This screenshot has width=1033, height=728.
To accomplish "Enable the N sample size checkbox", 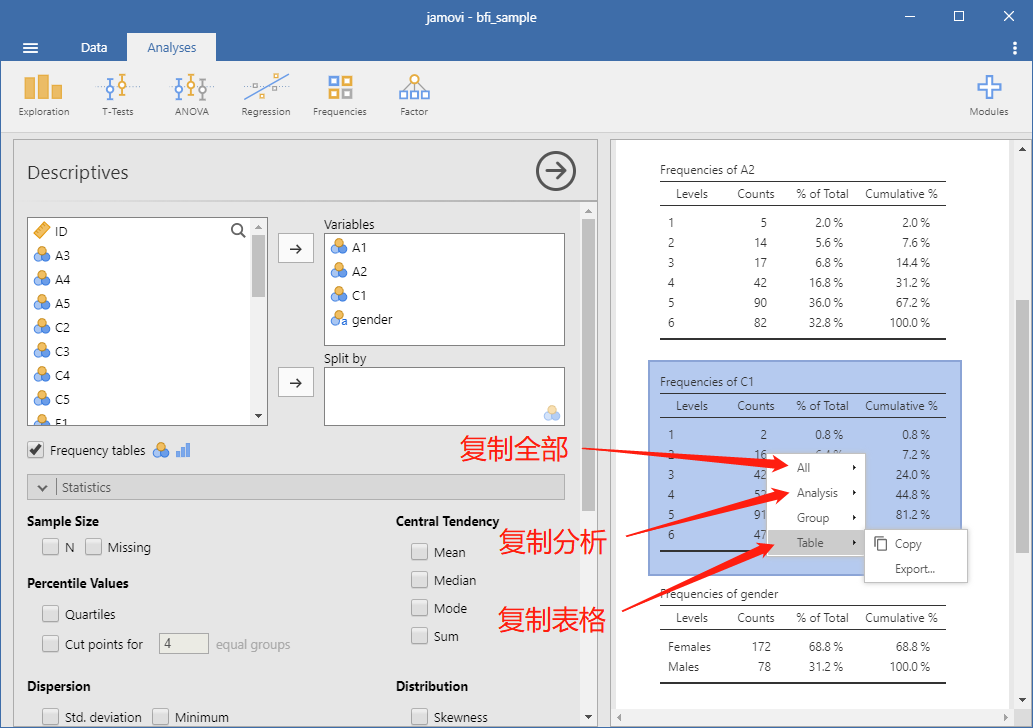I will [50, 547].
